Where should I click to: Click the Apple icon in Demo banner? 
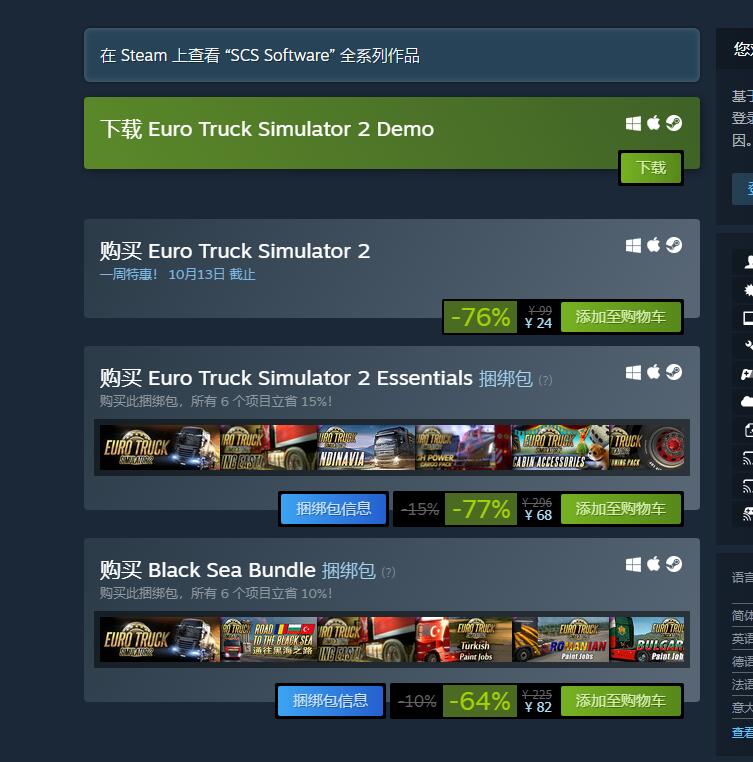pyautogui.click(x=653, y=123)
